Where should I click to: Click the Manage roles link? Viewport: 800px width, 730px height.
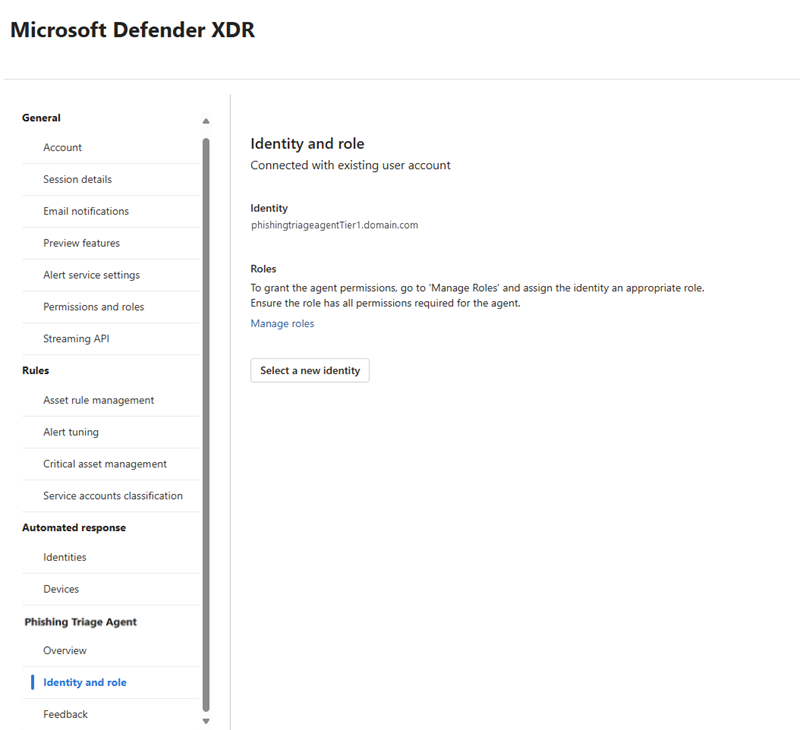(282, 323)
